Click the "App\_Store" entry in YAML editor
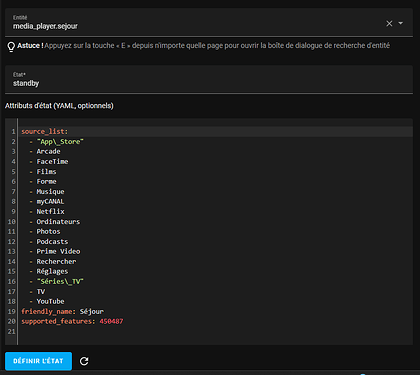Screen dimensions: 420x375 point(60,141)
